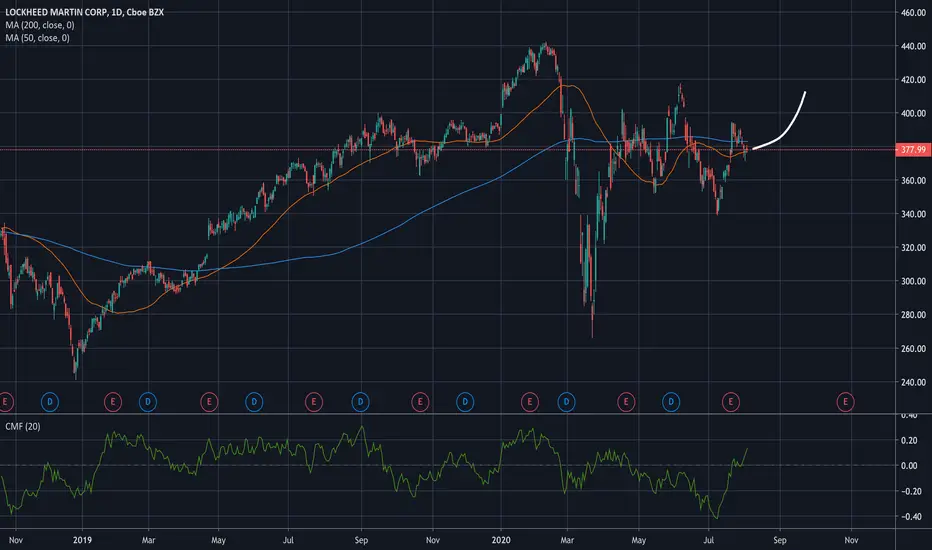This screenshot has width=932, height=550.
Task: Open the dividend D marker above Mar 2020
Action: [x=566, y=402]
